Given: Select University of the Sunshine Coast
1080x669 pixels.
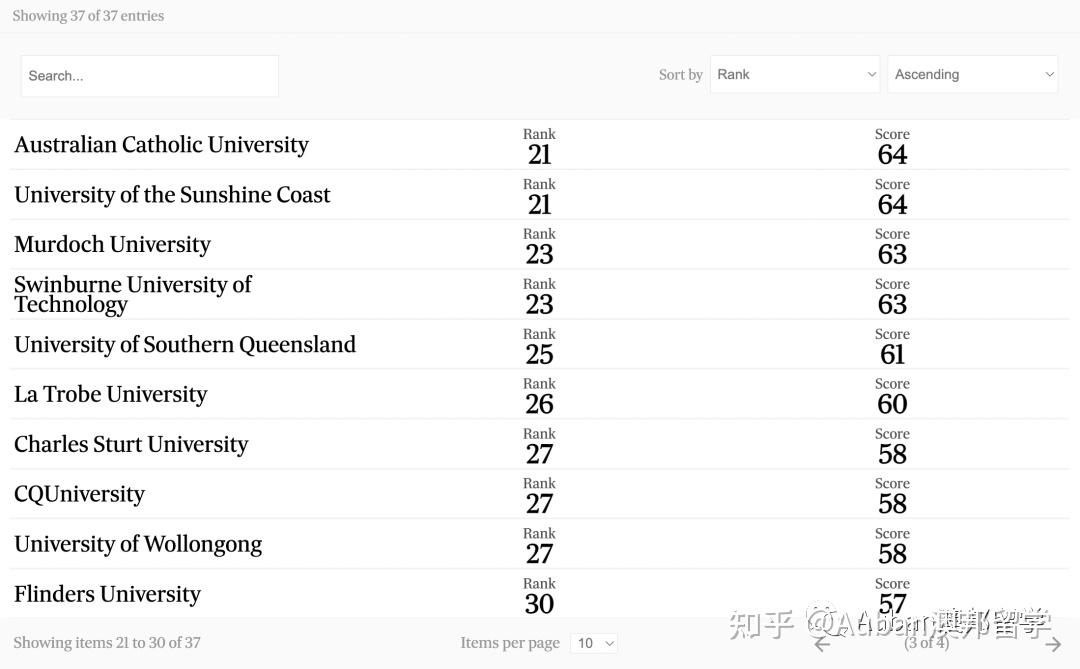Looking at the screenshot, I should coord(172,195).
